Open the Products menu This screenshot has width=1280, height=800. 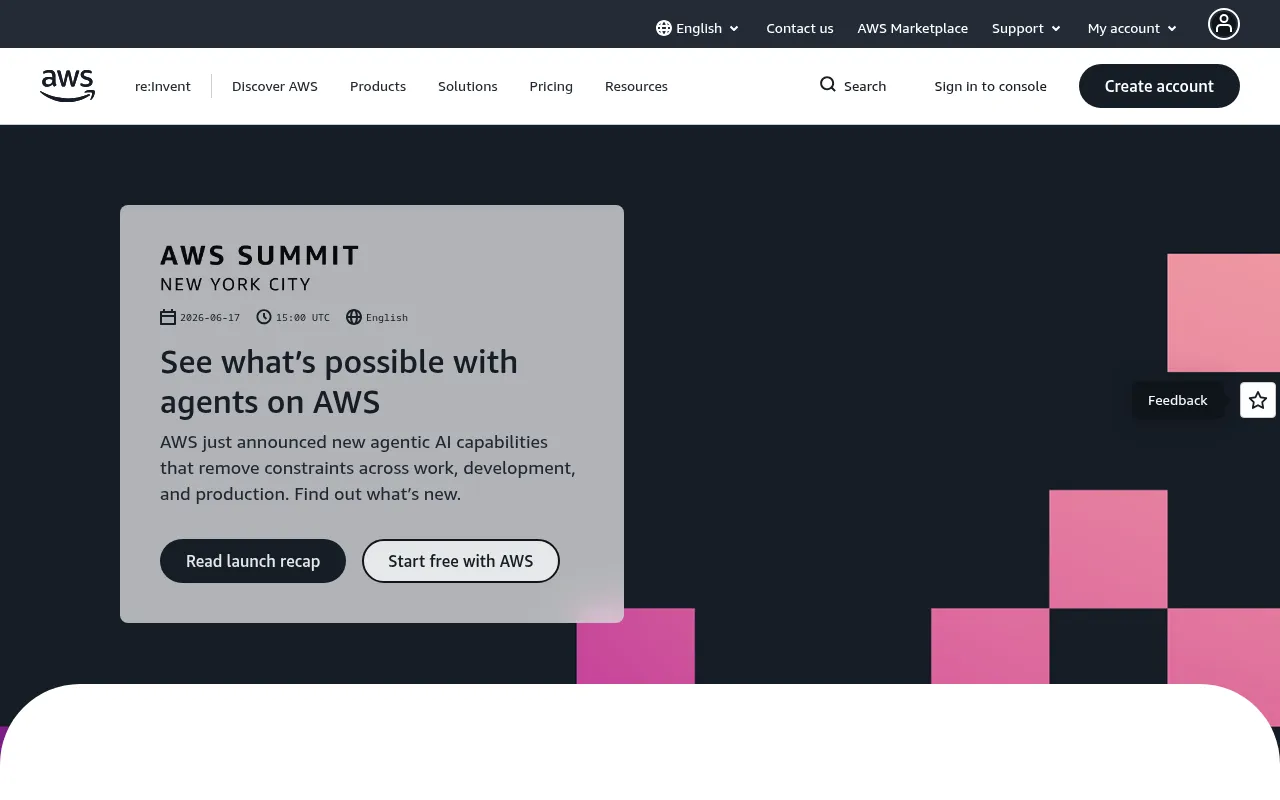378,86
